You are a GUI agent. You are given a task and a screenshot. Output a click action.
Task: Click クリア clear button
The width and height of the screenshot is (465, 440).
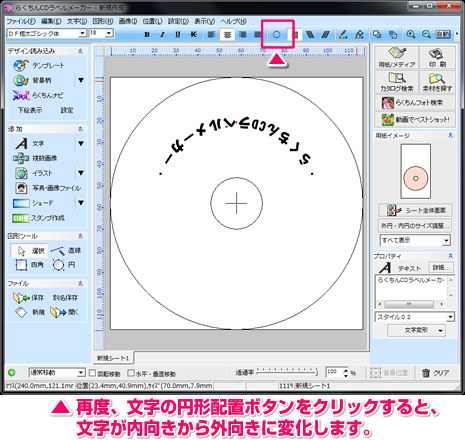(x=435, y=373)
